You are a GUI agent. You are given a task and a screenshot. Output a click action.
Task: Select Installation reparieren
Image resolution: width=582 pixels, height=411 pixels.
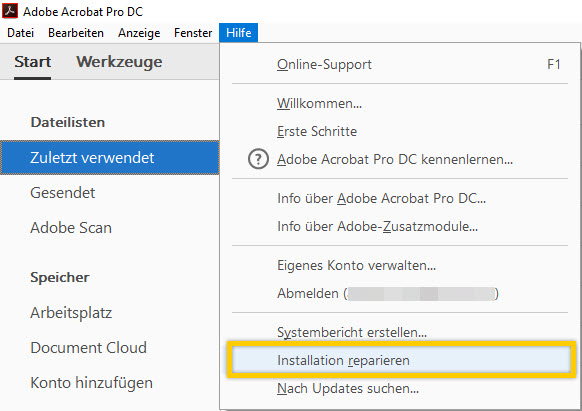click(401, 360)
